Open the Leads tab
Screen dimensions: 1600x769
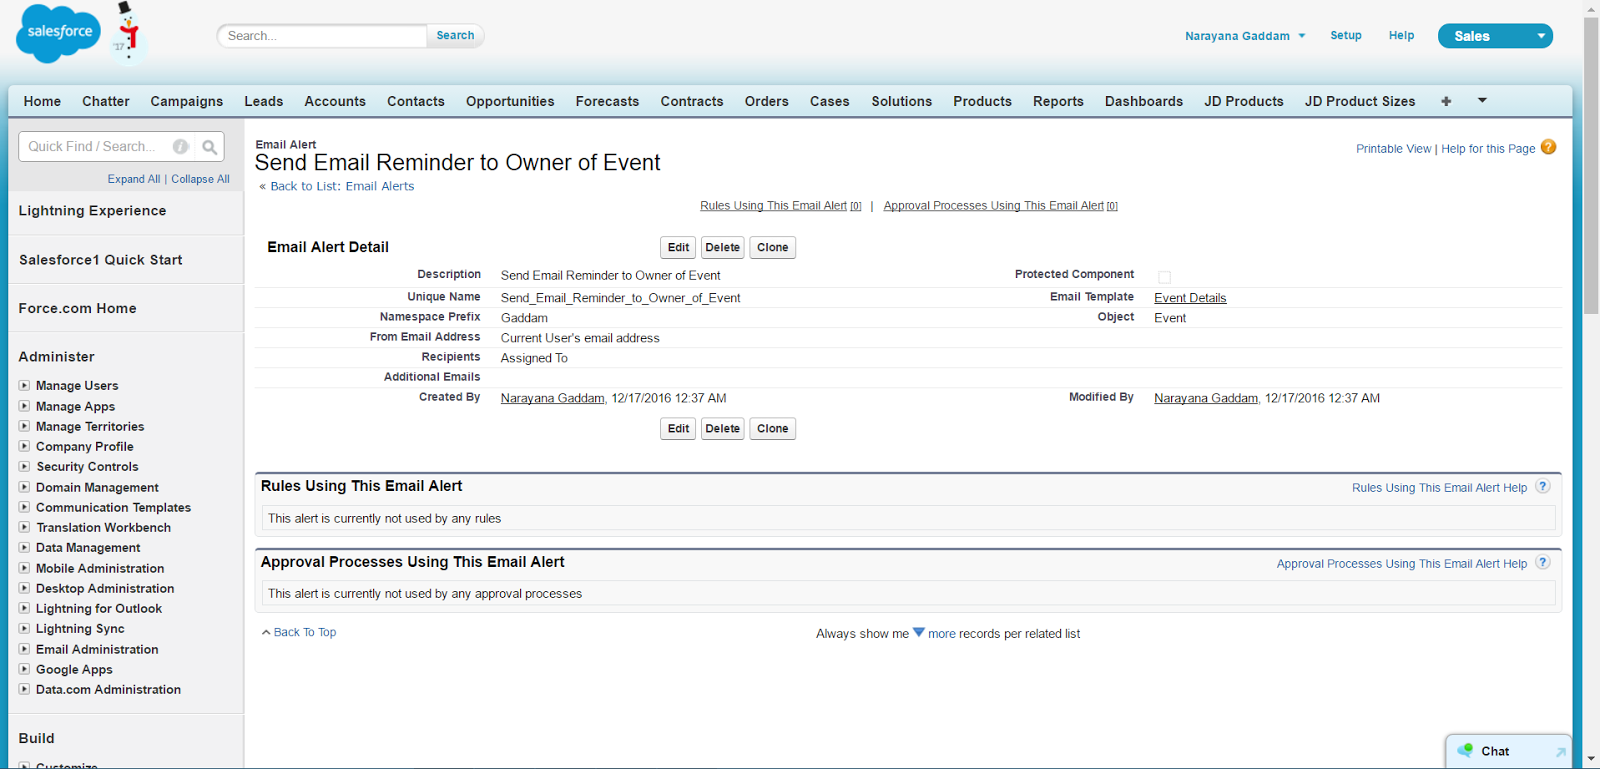[x=264, y=101]
